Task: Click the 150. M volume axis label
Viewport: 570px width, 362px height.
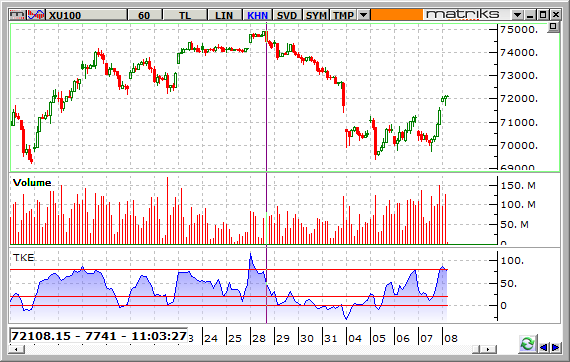Action: [518, 186]
